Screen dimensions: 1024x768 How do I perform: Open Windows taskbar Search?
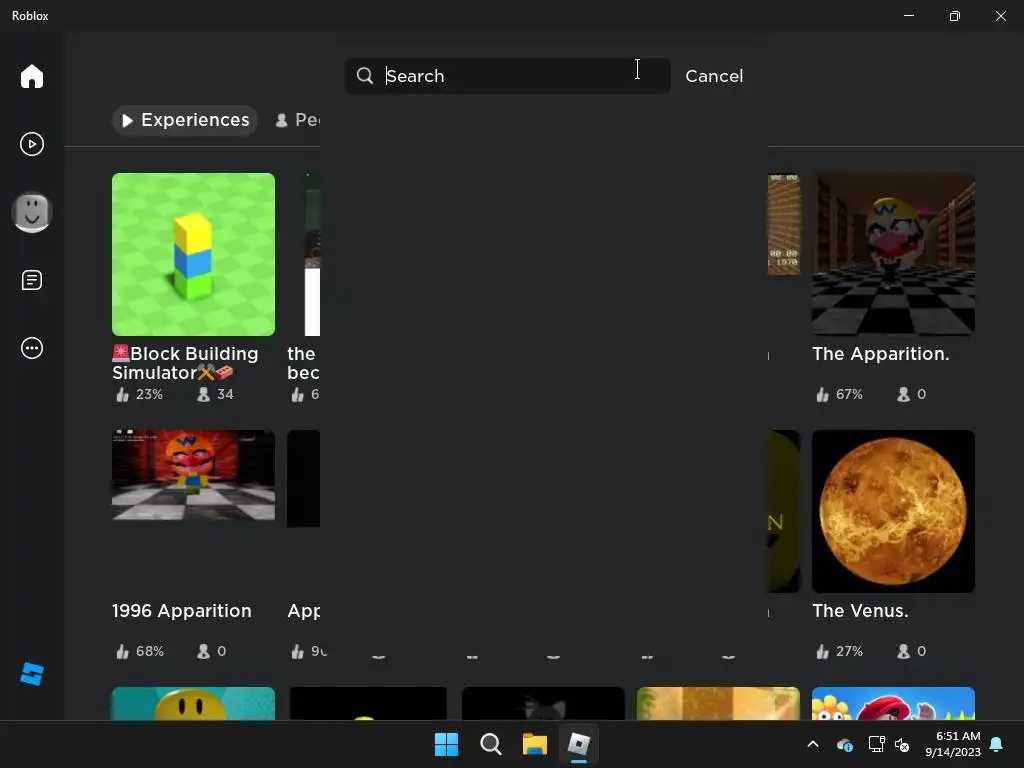490,744
